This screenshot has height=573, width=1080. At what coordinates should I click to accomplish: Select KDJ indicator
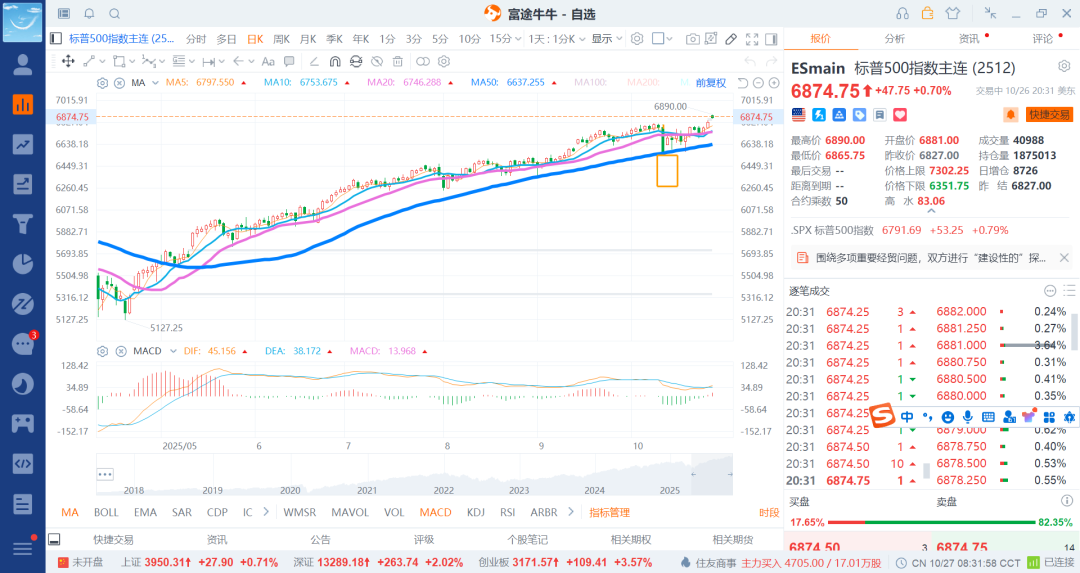pyautogui.click(x=475, y=512)
